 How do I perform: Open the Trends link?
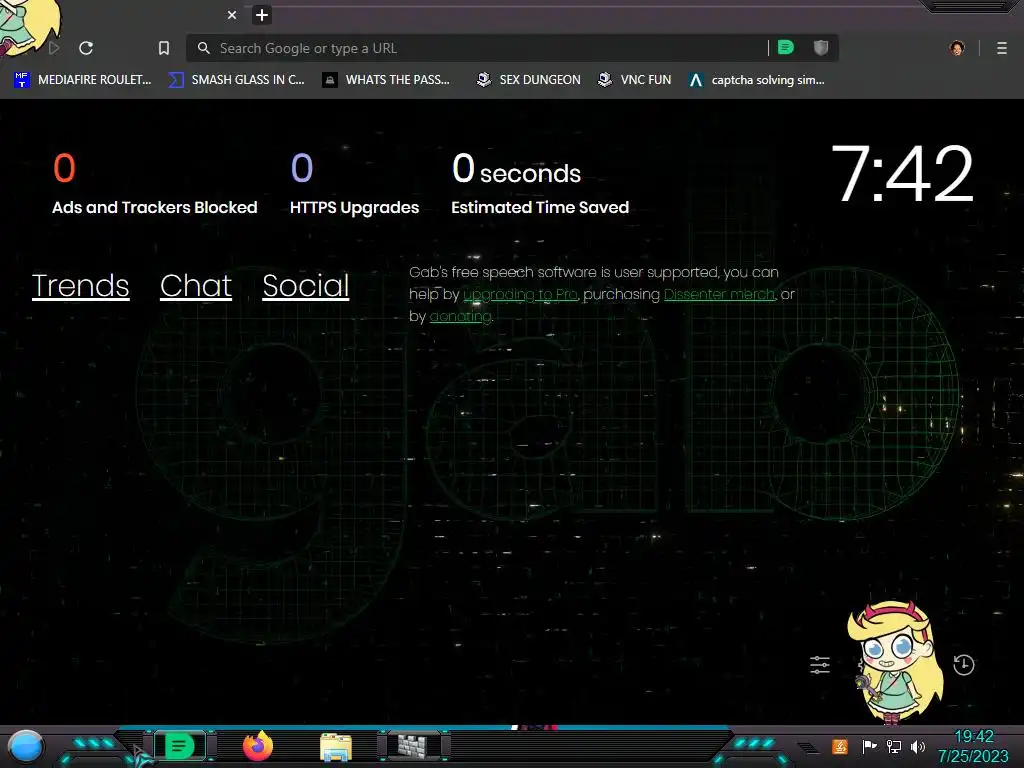pyautogui.click(x=80, y=285)
